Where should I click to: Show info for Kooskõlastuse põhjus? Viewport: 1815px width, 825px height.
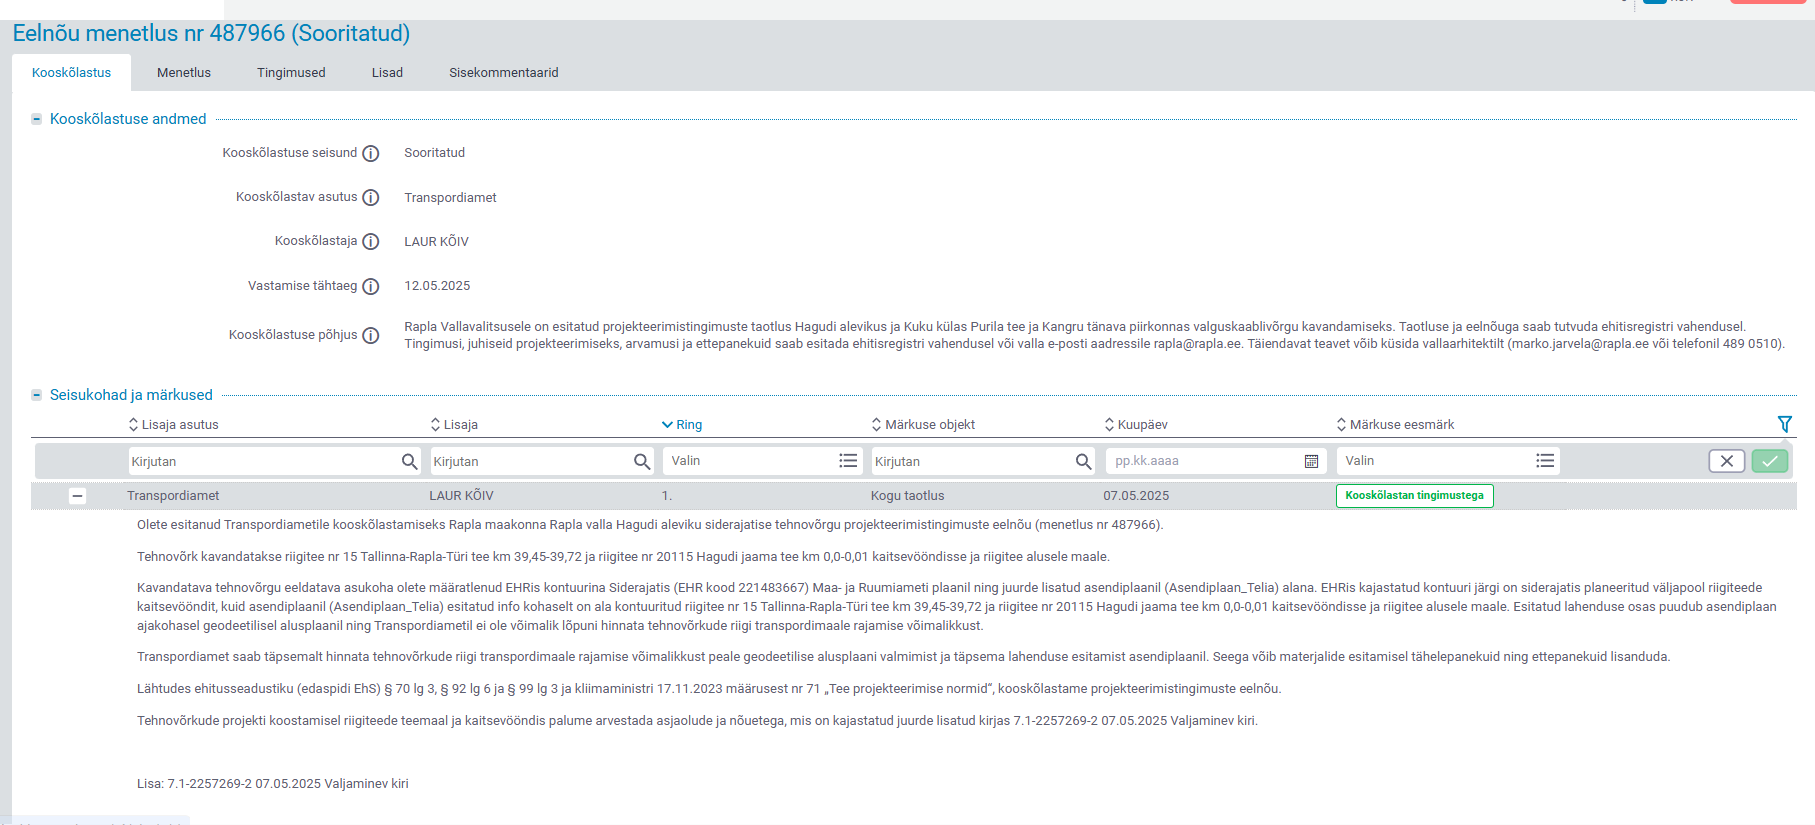coord(371,336)
